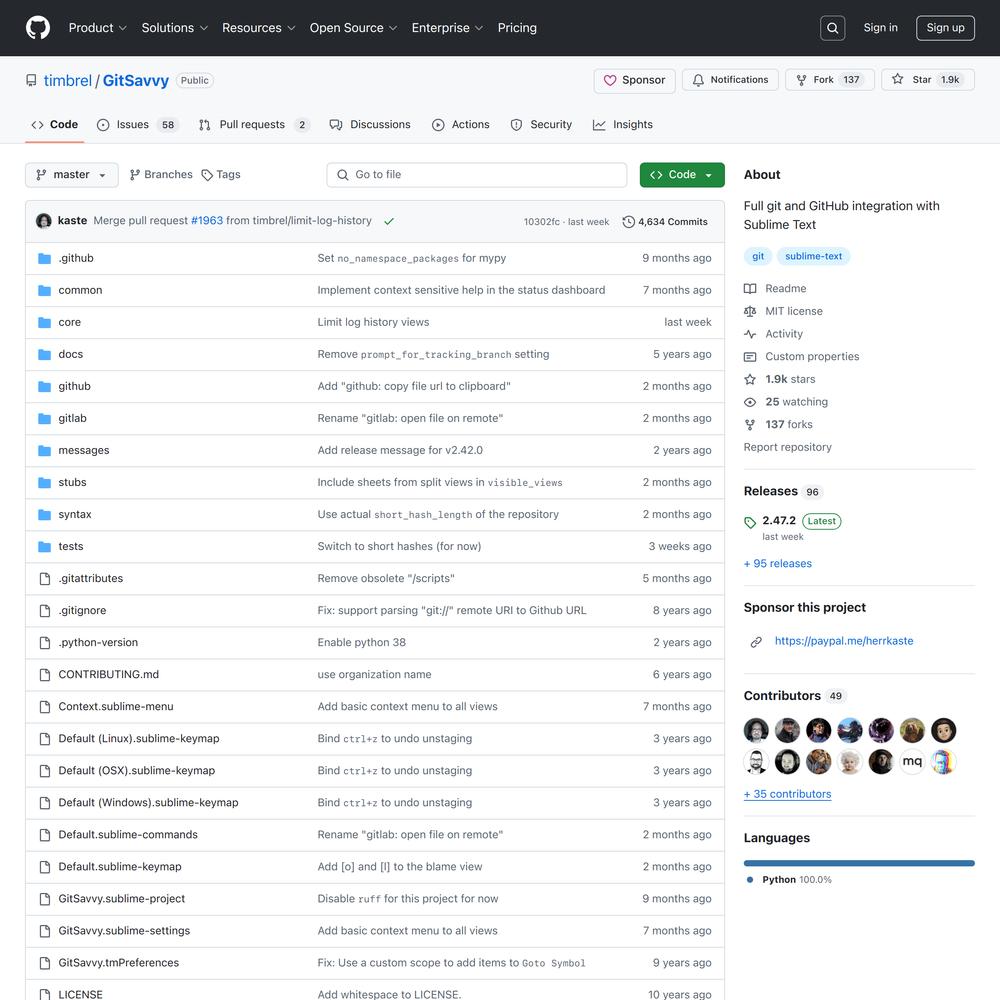Open the GitSavvy repository name link
1000x1000 pixels.
coord(136,81)
